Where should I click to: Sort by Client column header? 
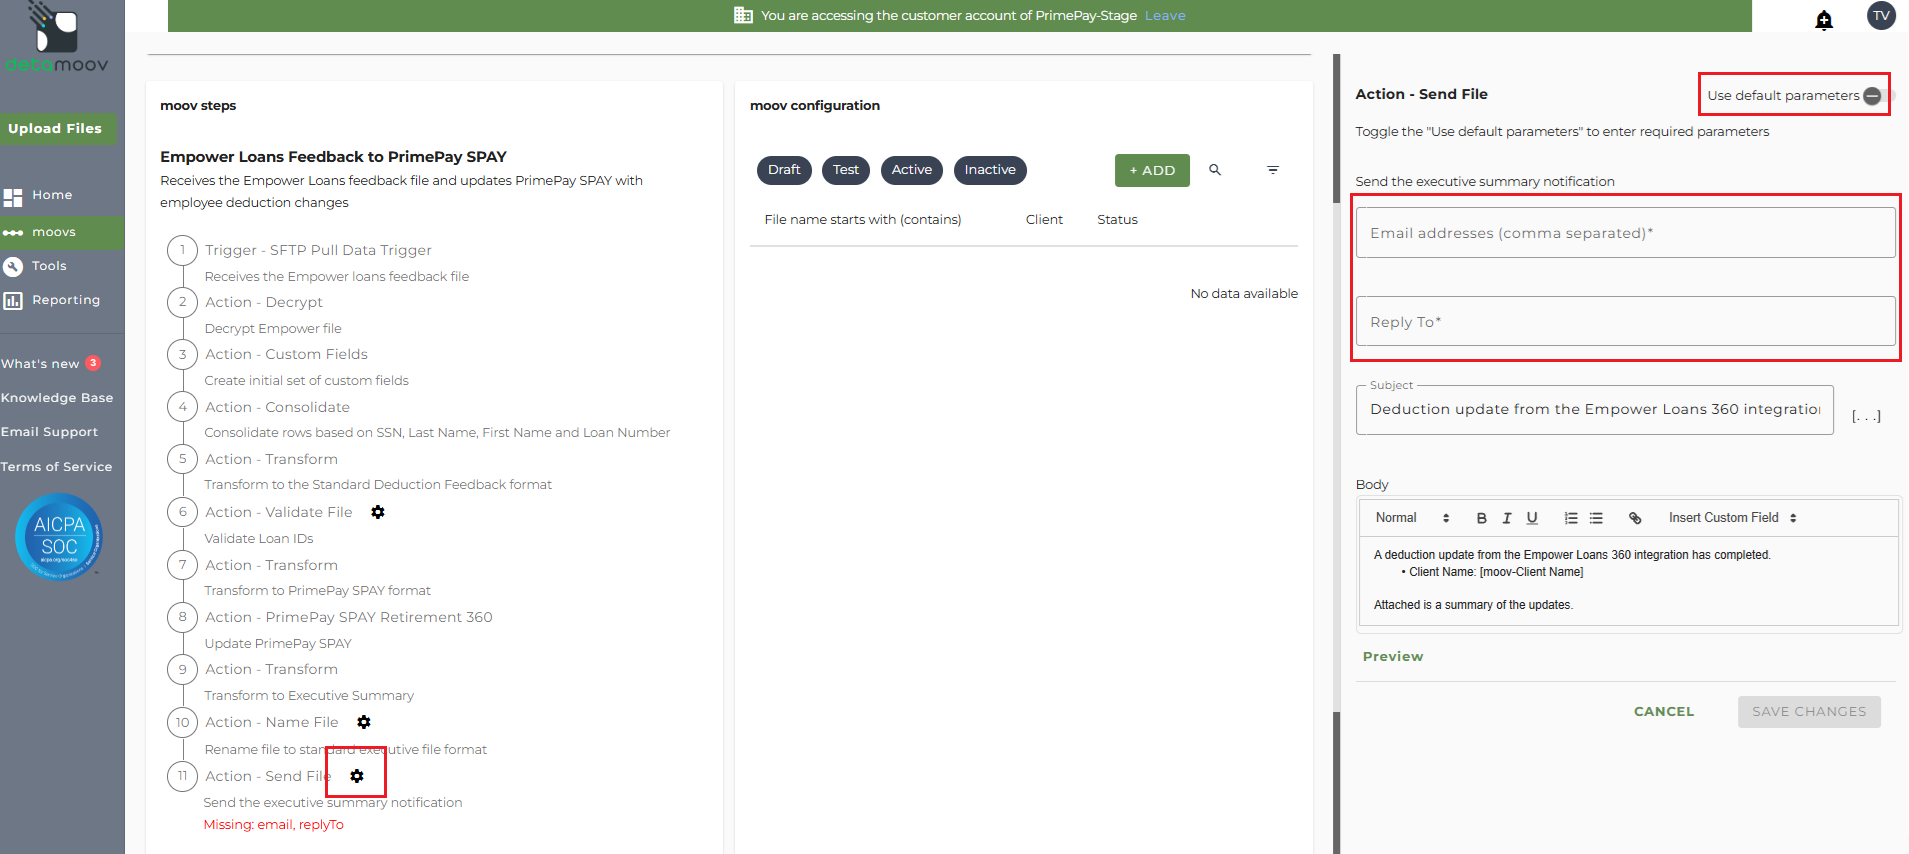(x=1044, y=219)
